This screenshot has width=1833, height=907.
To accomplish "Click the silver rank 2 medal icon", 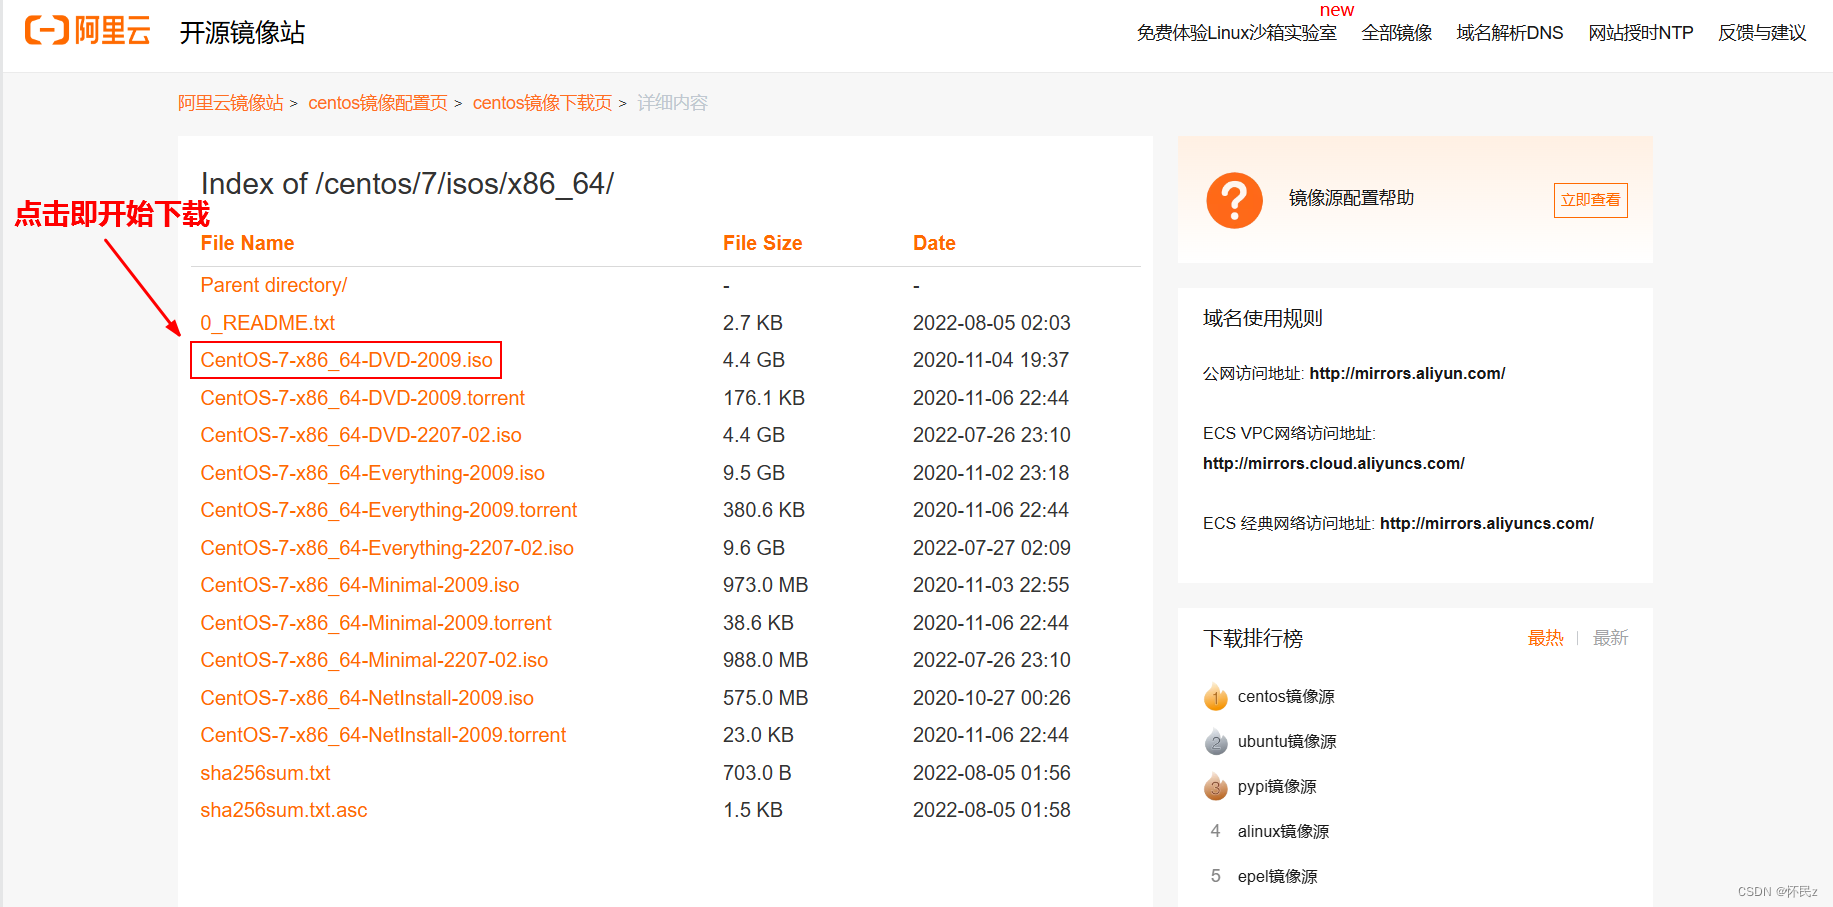I will [1215, 742].
